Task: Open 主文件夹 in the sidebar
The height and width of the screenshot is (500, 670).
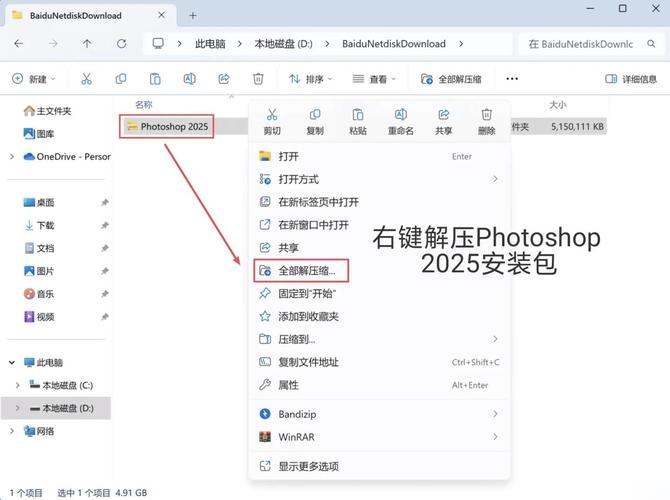Action: pyautogui.click(x=47, y=111)
